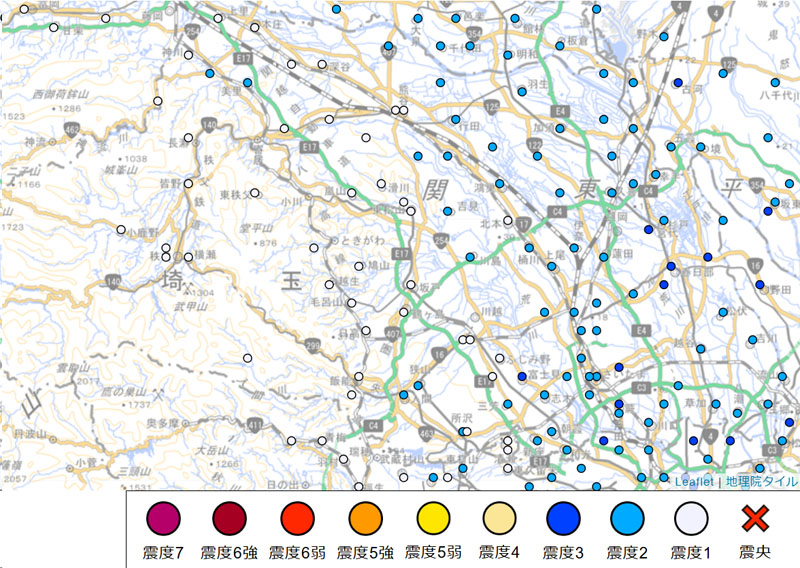Select the light blue marker above 八千代
Screen dimensions: 800x568
tap(775, 83)
